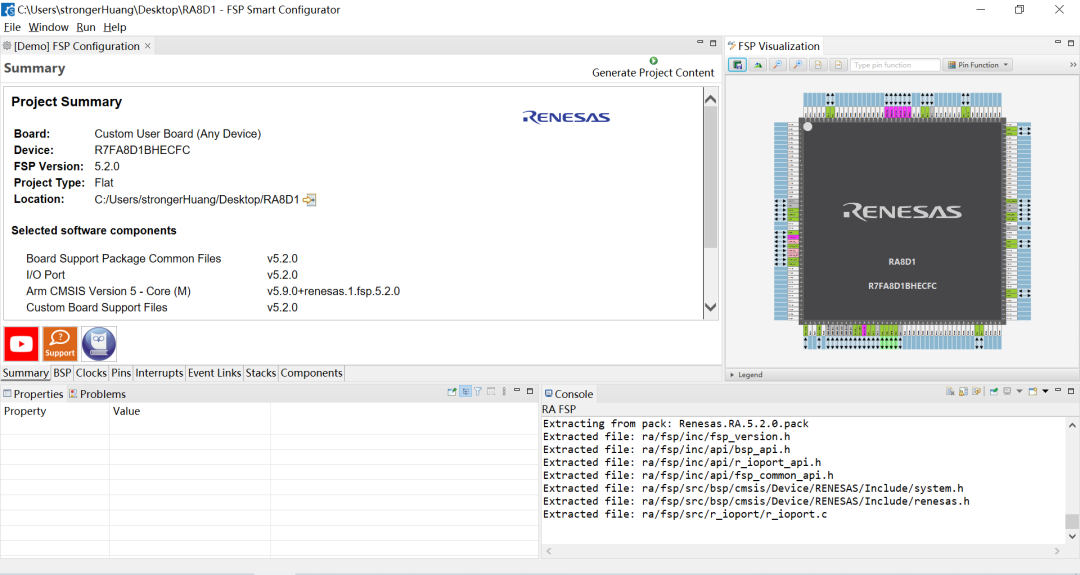Switch to the Problems tab
This screenshot has width=1080, height=575.
click(102, 394)
